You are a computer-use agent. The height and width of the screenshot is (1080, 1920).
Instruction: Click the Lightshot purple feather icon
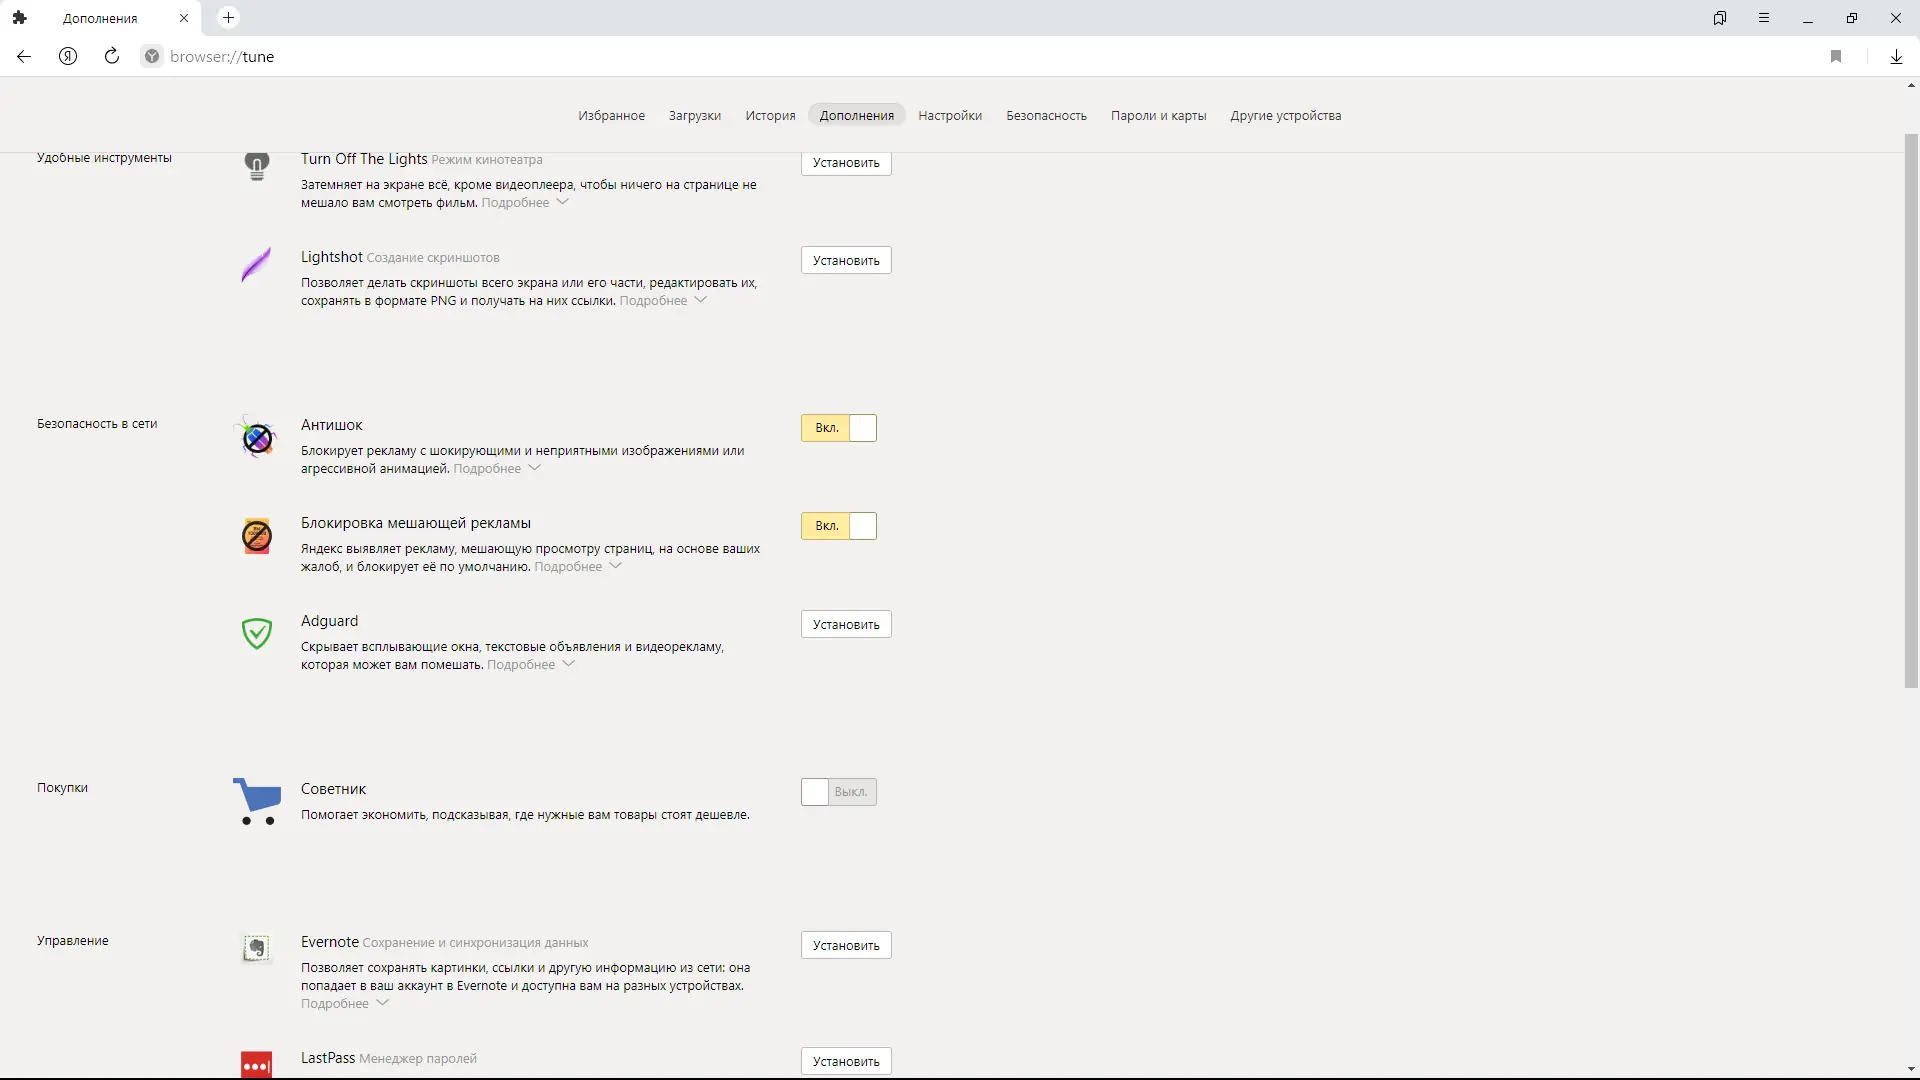coord(257,265)
